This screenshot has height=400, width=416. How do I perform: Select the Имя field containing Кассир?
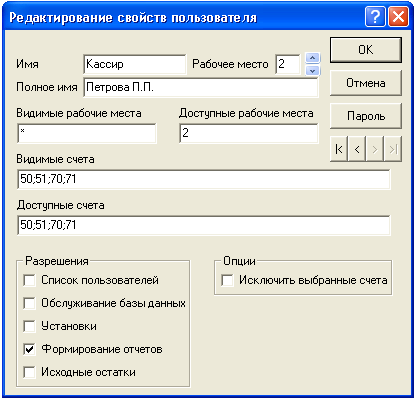135,64
